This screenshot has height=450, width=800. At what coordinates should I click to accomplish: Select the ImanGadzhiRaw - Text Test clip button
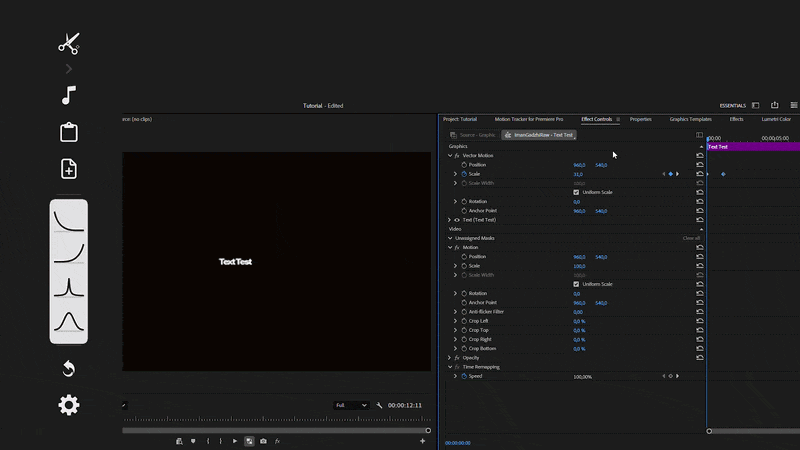pos(539,135)
